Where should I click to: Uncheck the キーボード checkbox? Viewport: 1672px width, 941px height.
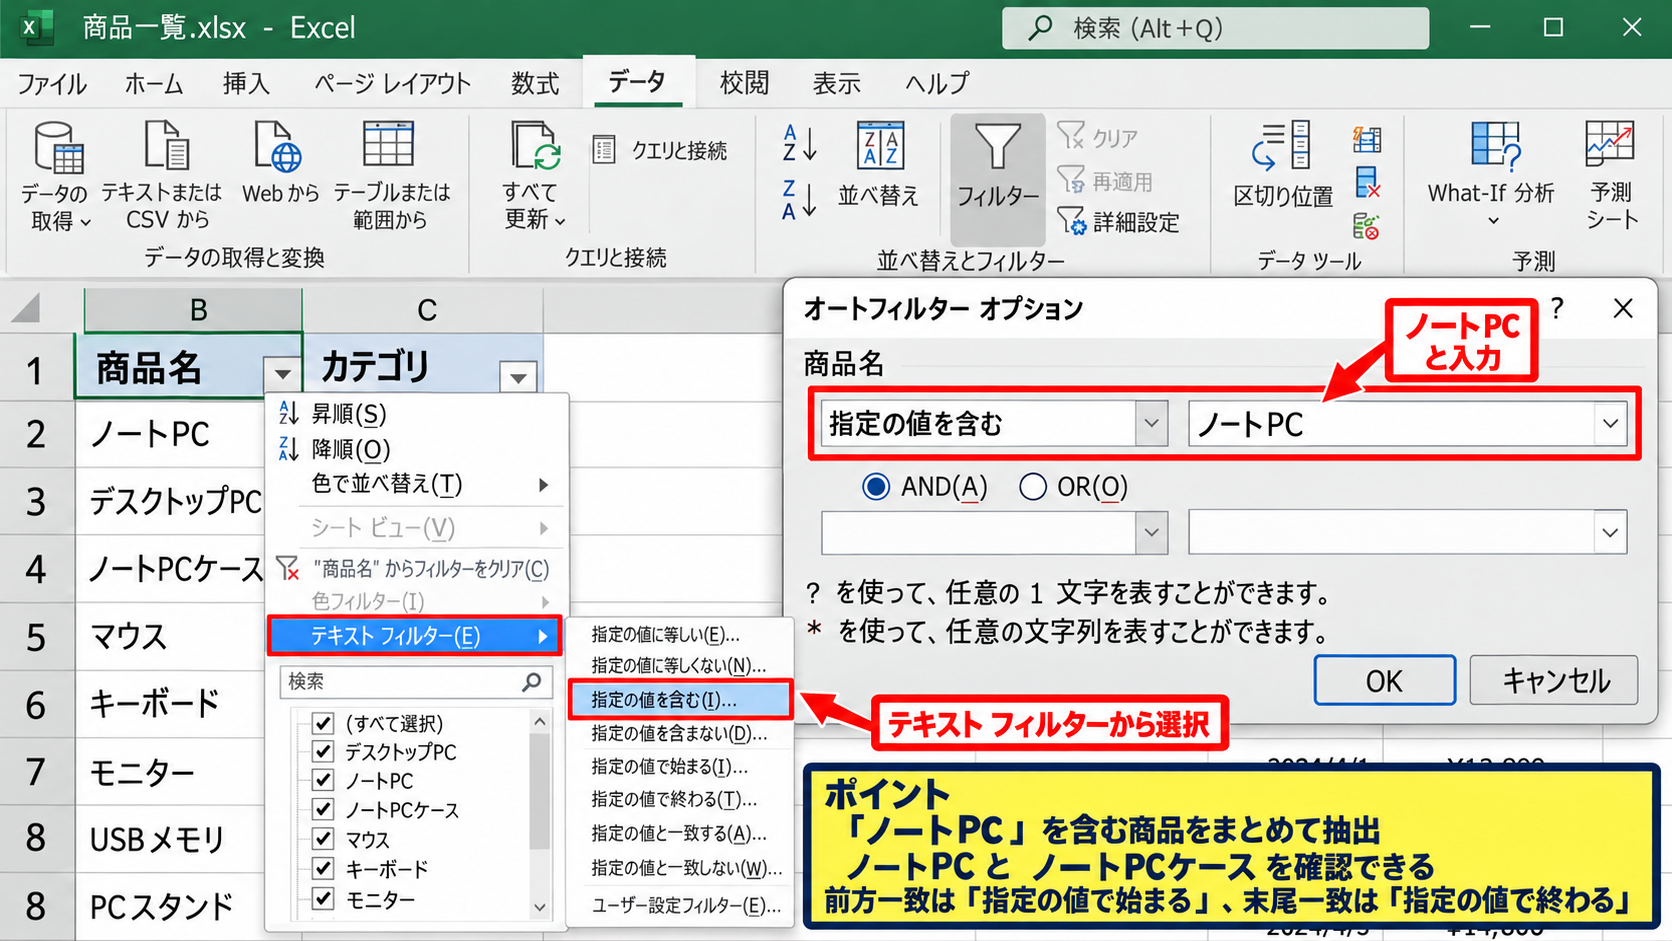tap(322, 868)
